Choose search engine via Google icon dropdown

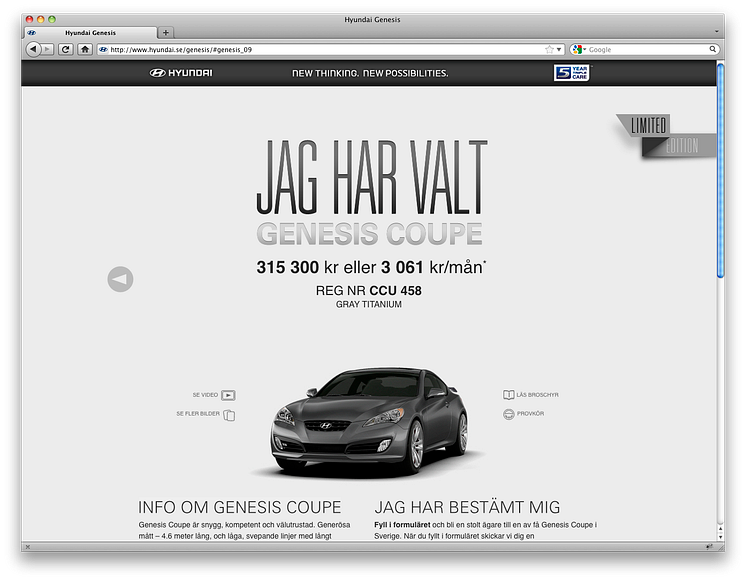[x=579, y=49]
